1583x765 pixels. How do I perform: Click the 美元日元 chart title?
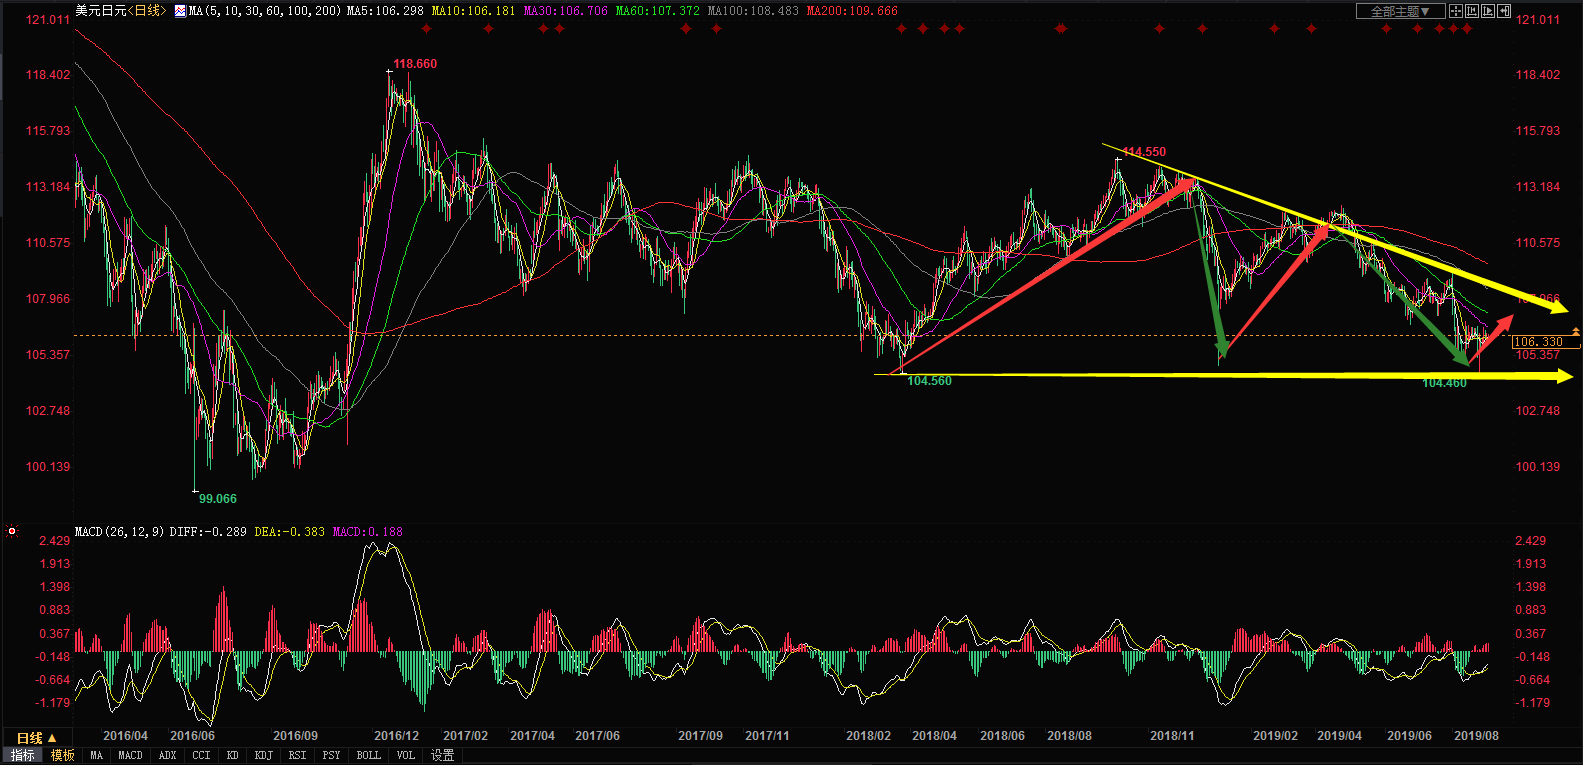point(101,11)
